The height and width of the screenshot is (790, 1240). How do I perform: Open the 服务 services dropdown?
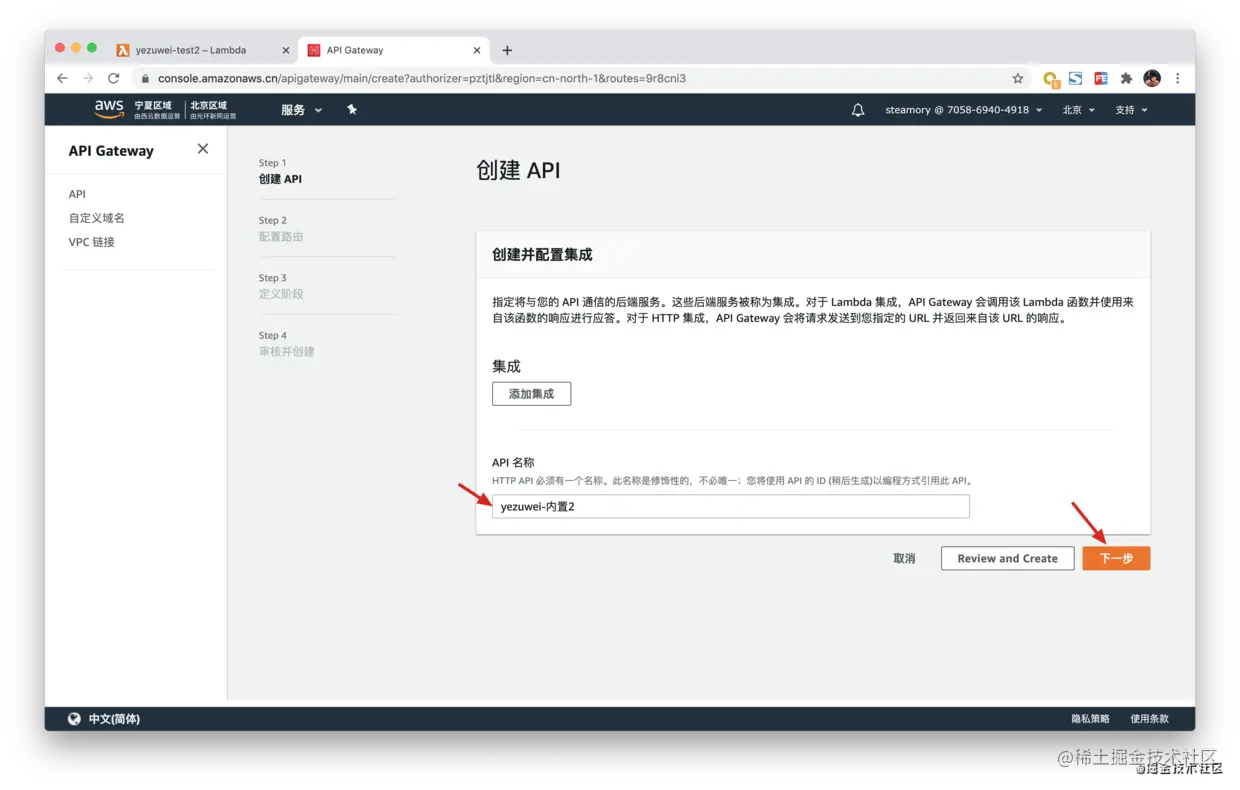coord(301,110)
